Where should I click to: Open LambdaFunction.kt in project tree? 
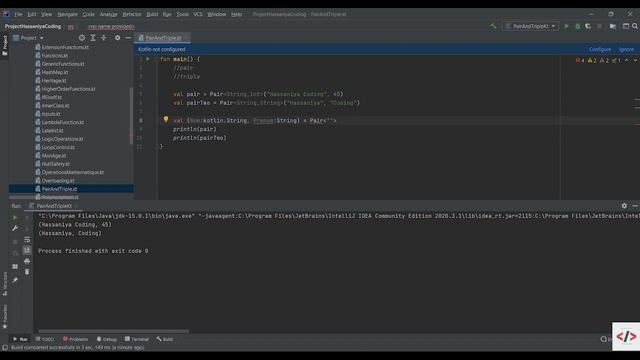62,122
